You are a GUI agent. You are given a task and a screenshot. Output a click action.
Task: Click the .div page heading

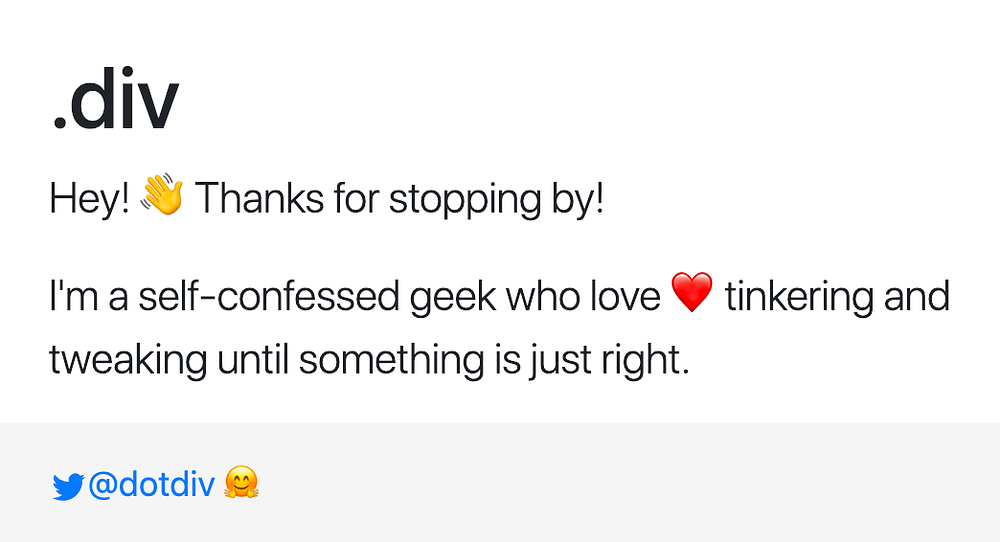pyautogui.click(x=114, y=102)
